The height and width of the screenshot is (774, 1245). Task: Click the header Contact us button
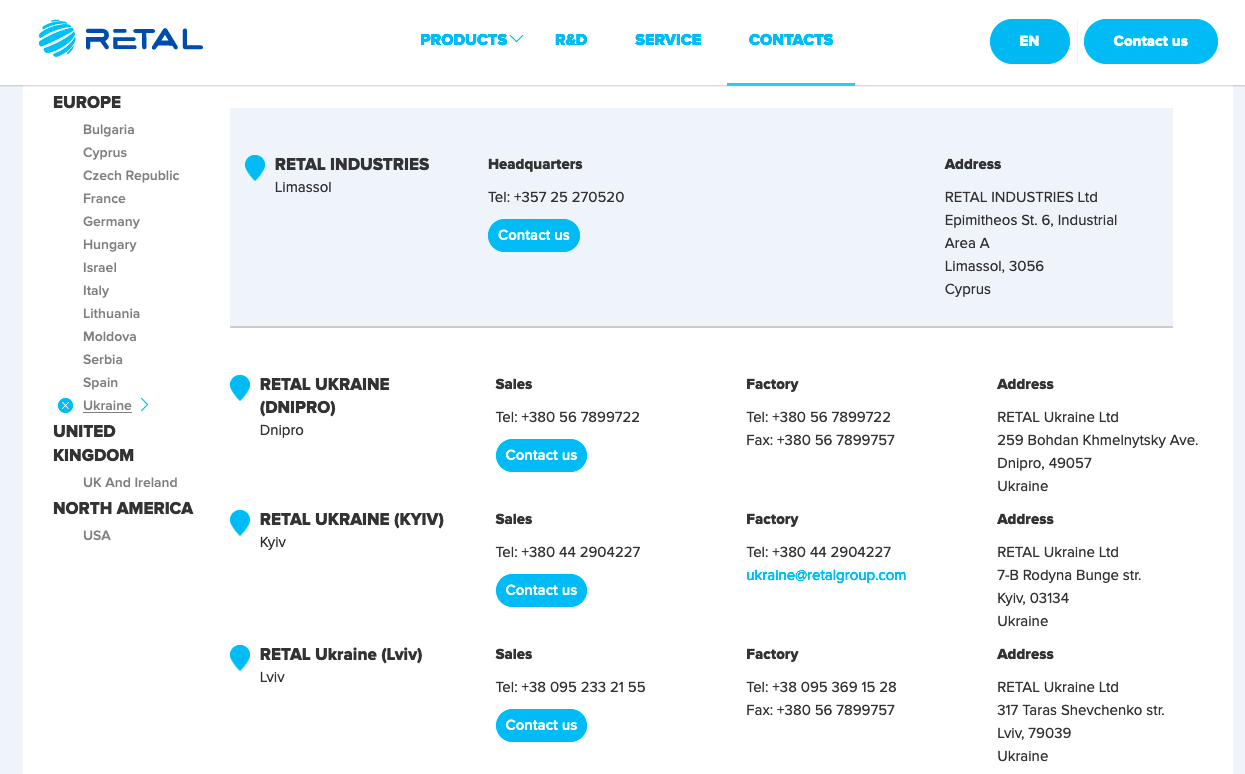pyautogui.click(x=1151, y=41)
